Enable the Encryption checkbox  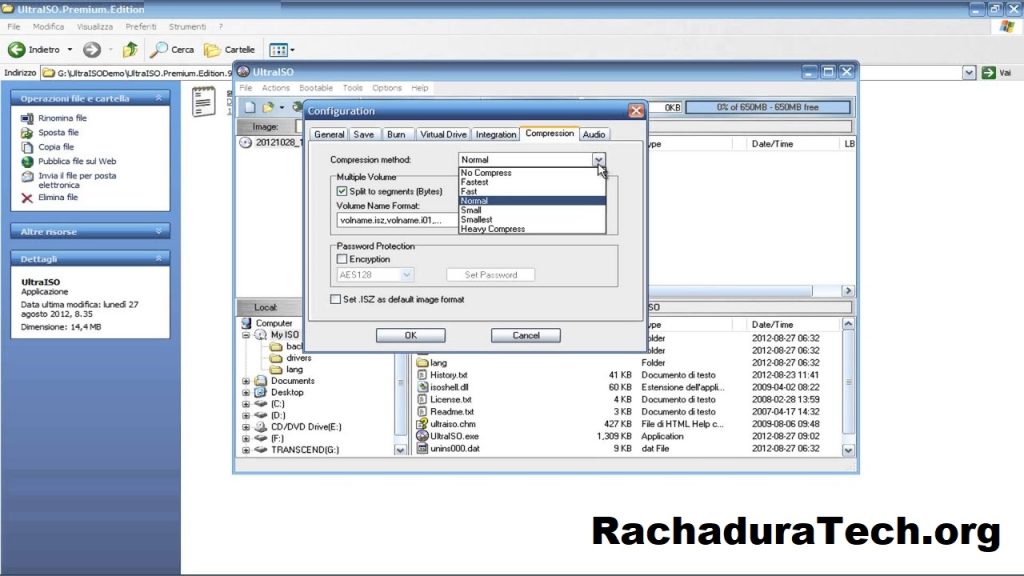pos(342,259)
